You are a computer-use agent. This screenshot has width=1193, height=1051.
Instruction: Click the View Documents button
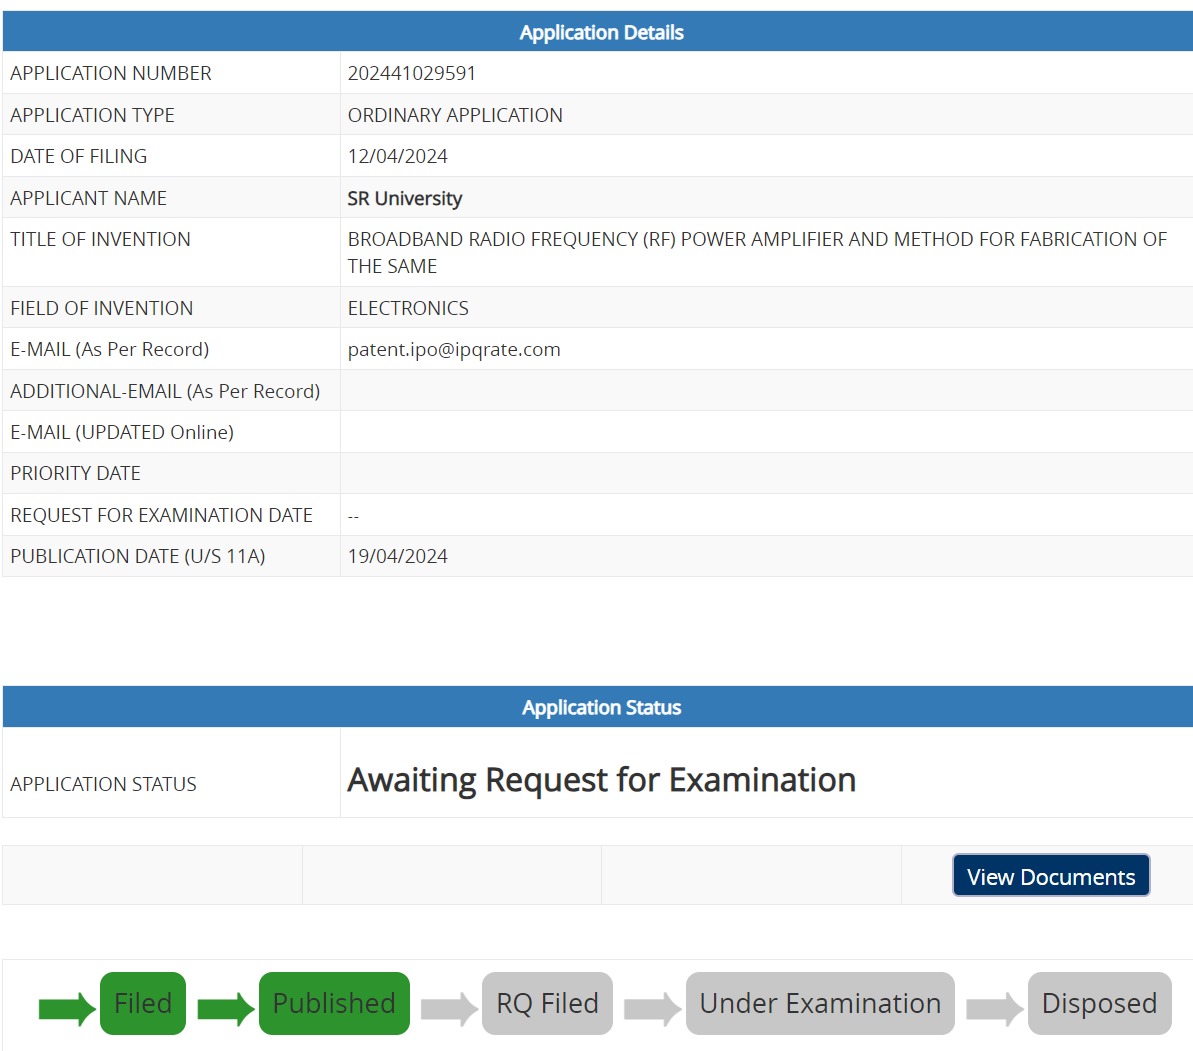tap(1051, 876)
